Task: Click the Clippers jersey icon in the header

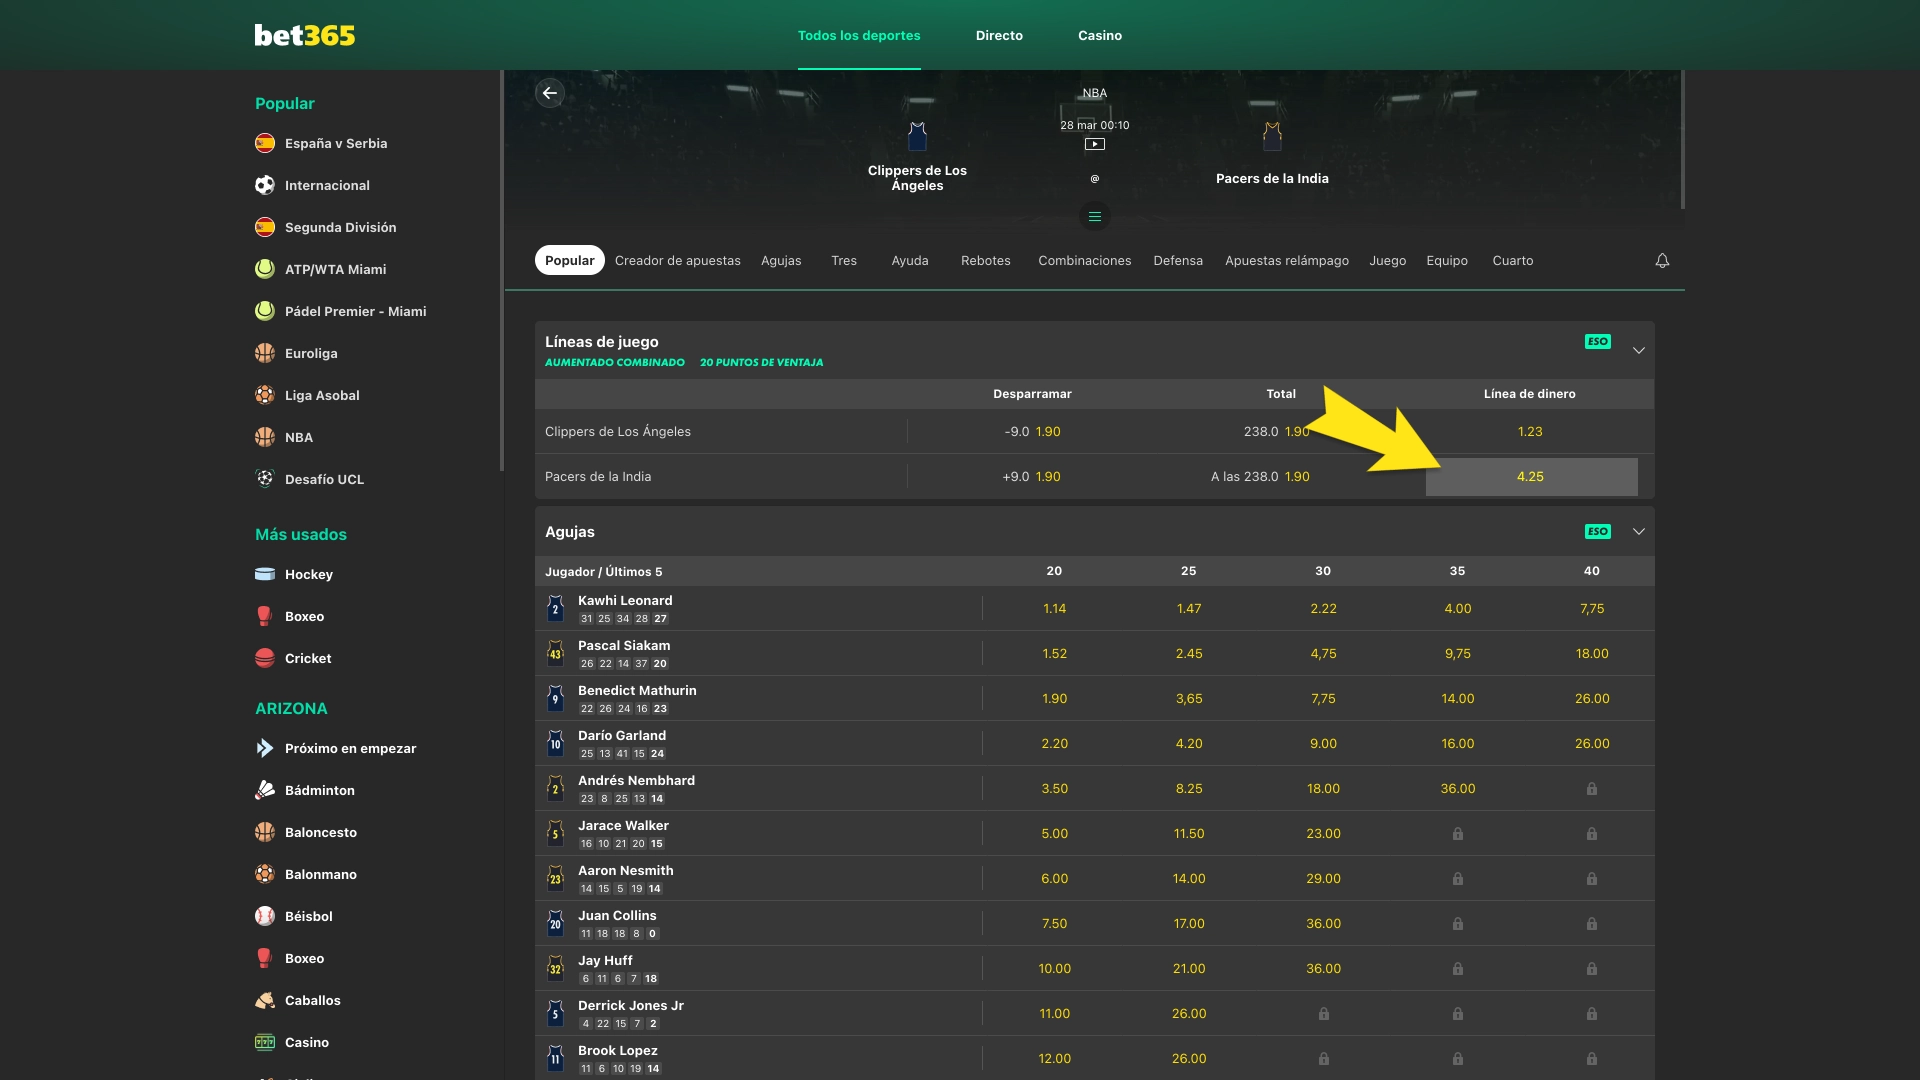Action: [x=917, y=136]
